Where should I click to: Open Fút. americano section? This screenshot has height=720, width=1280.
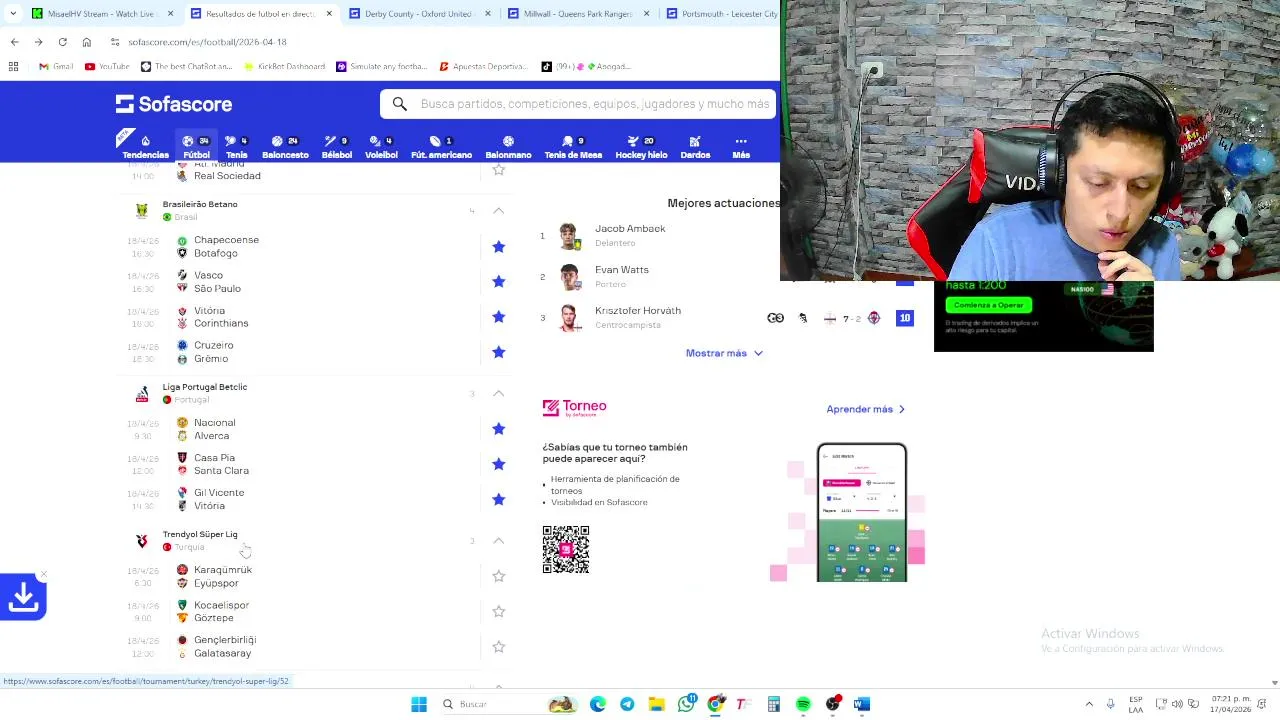click(441, 147)
